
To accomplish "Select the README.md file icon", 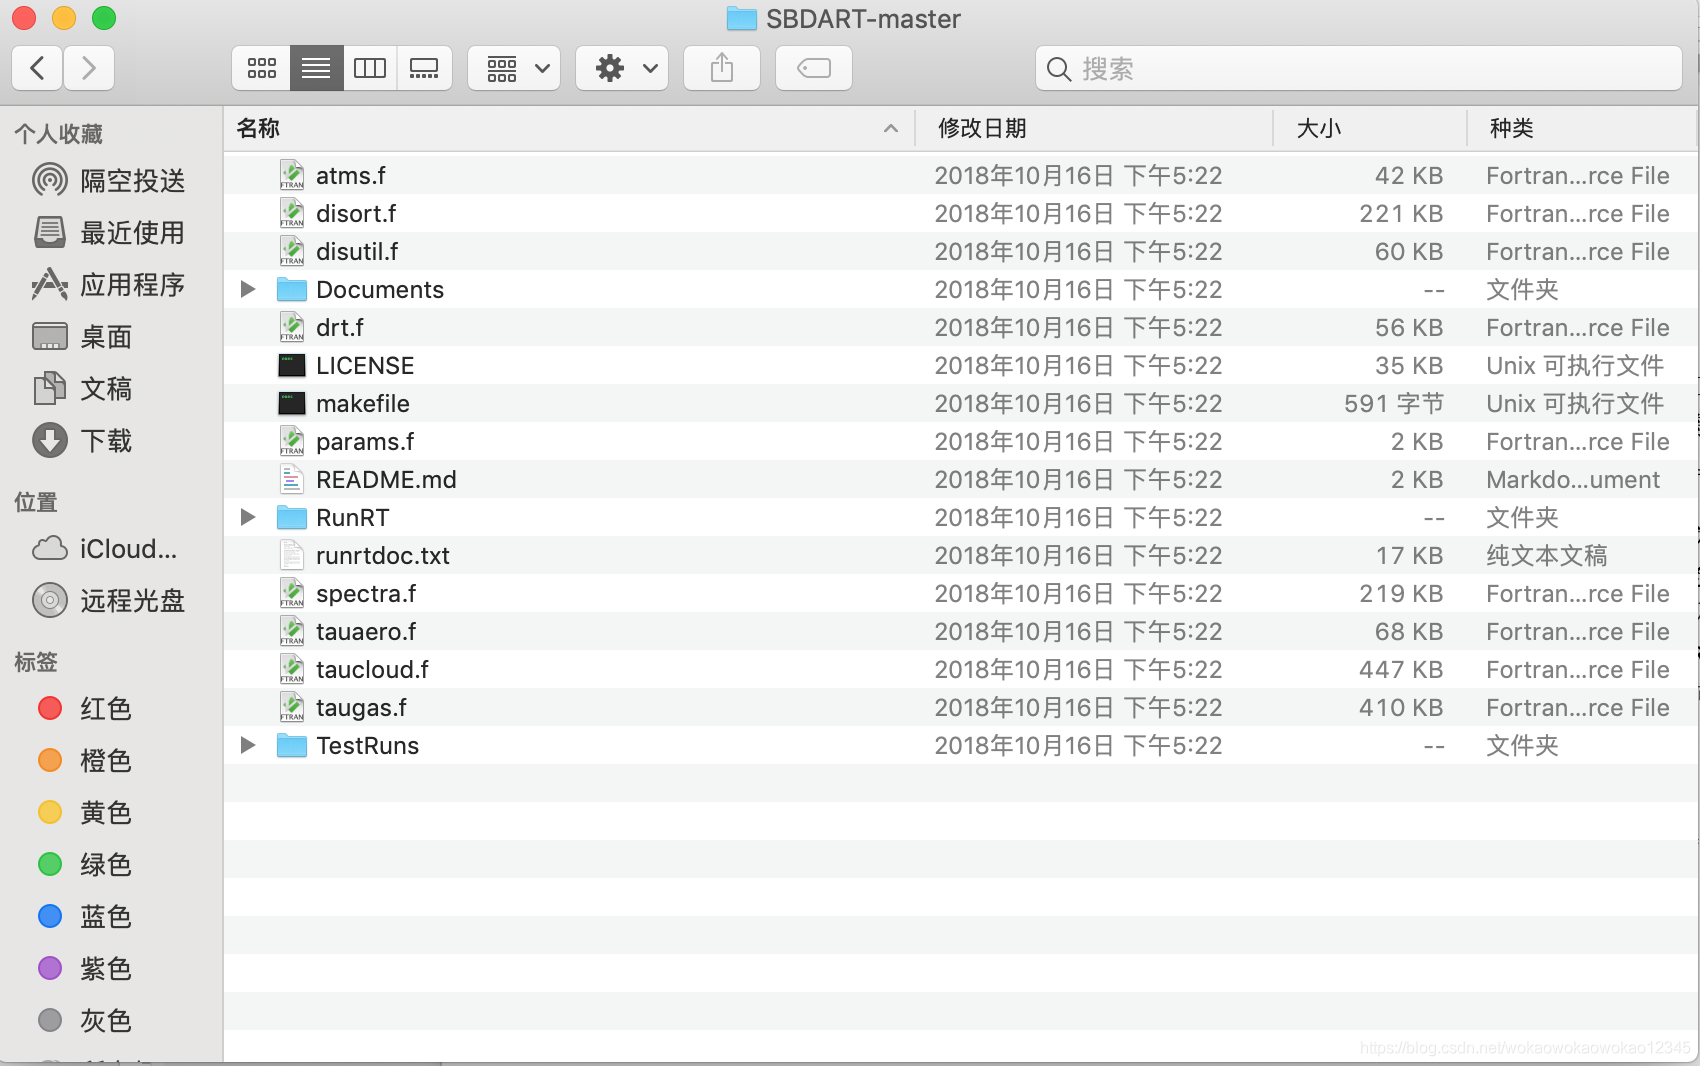I will [x=292, y=479].
